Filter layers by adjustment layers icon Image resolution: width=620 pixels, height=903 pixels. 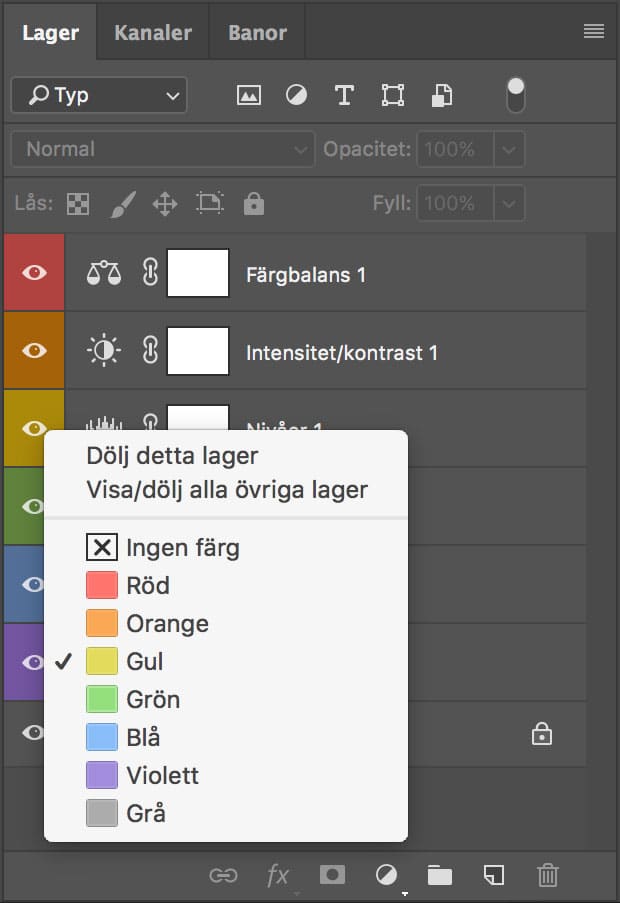pos(296,95)
